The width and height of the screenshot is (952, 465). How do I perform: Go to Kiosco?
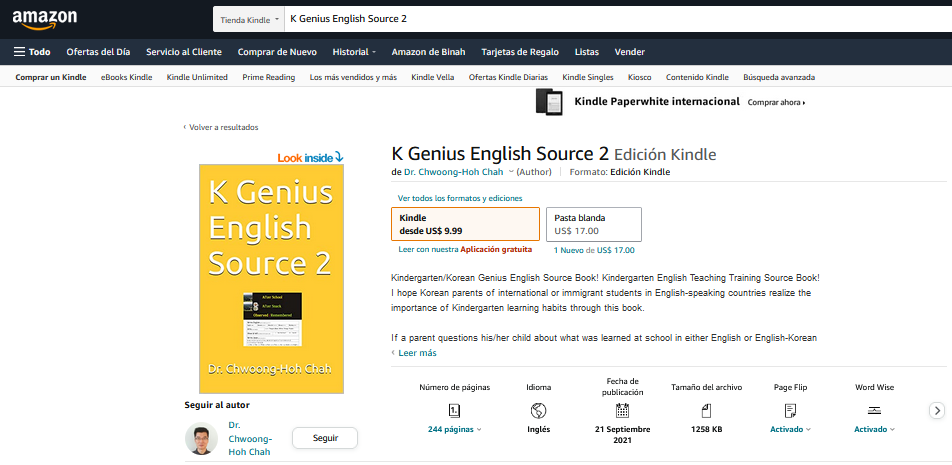(x=640, y=77)
